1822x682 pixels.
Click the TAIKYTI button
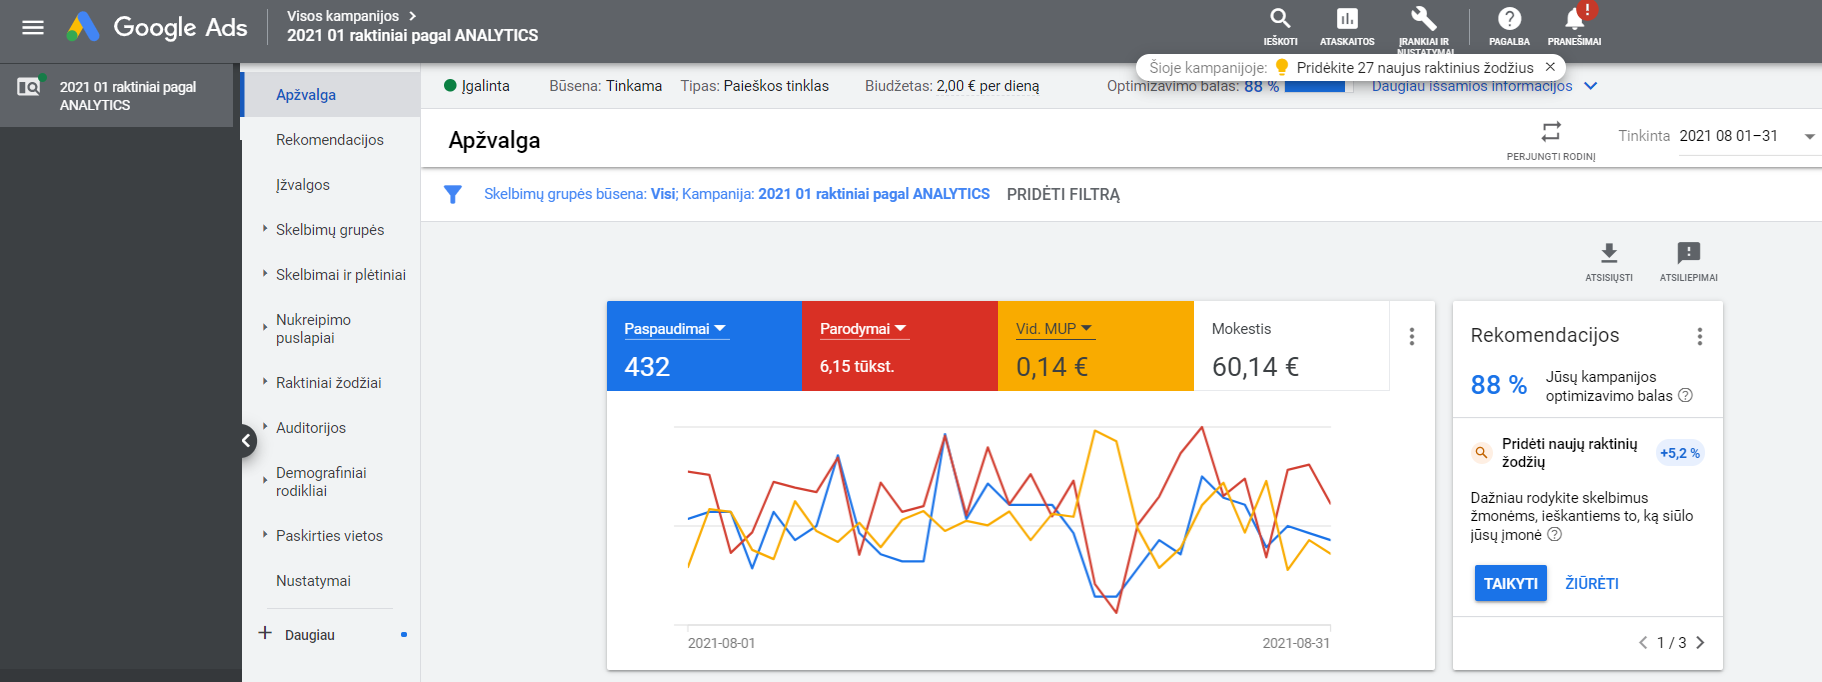[1510, 583]
